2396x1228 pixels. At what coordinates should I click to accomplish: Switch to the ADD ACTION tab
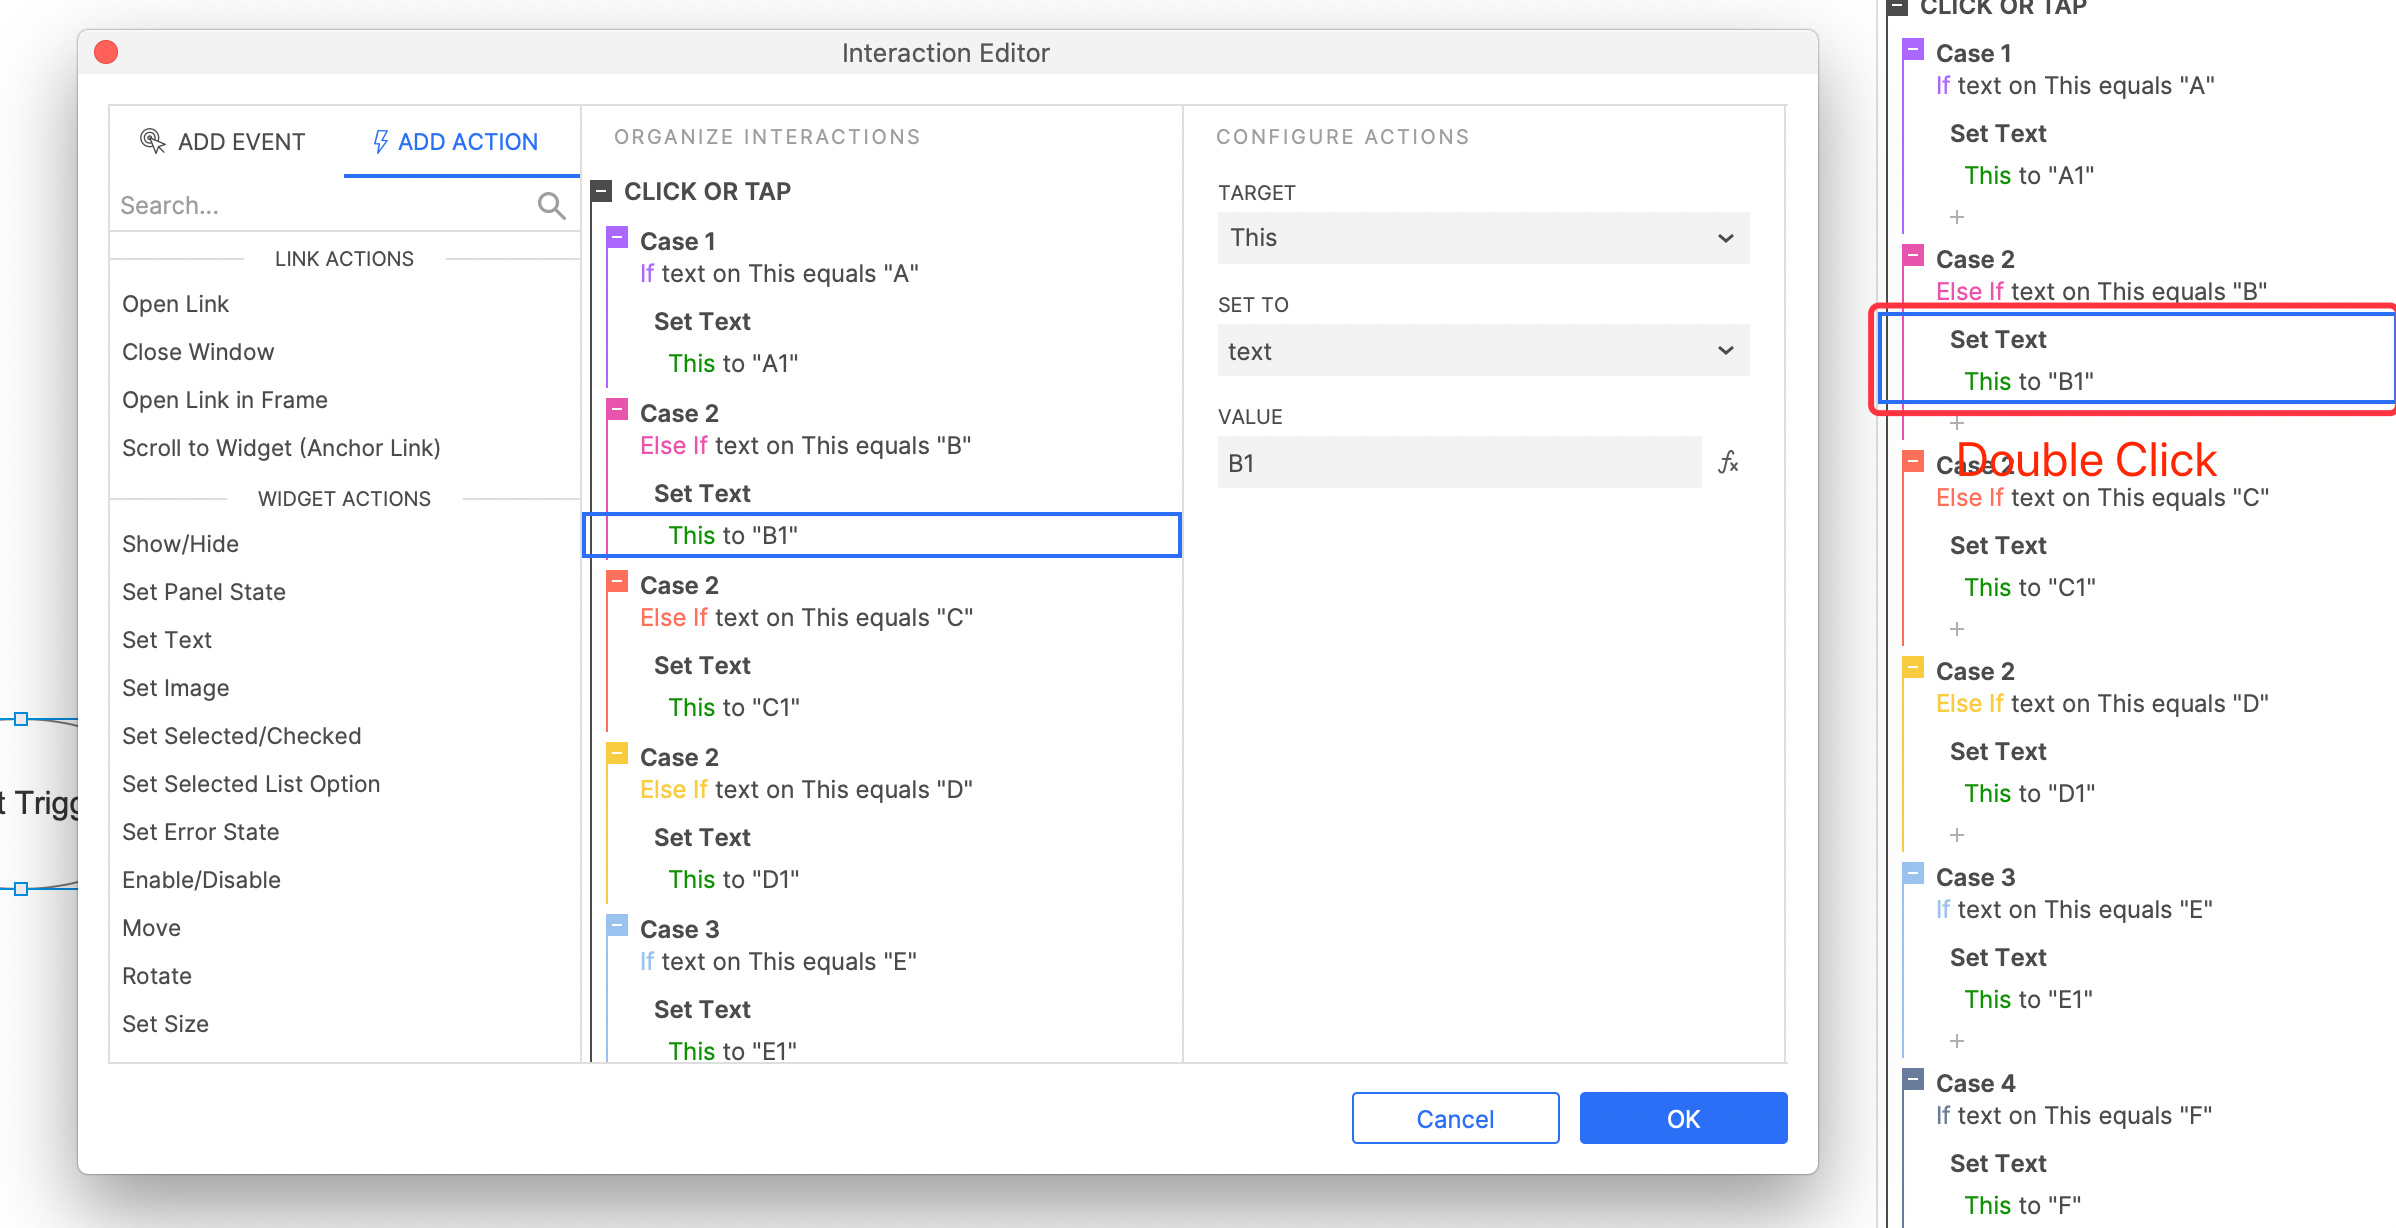pos(456,142)
